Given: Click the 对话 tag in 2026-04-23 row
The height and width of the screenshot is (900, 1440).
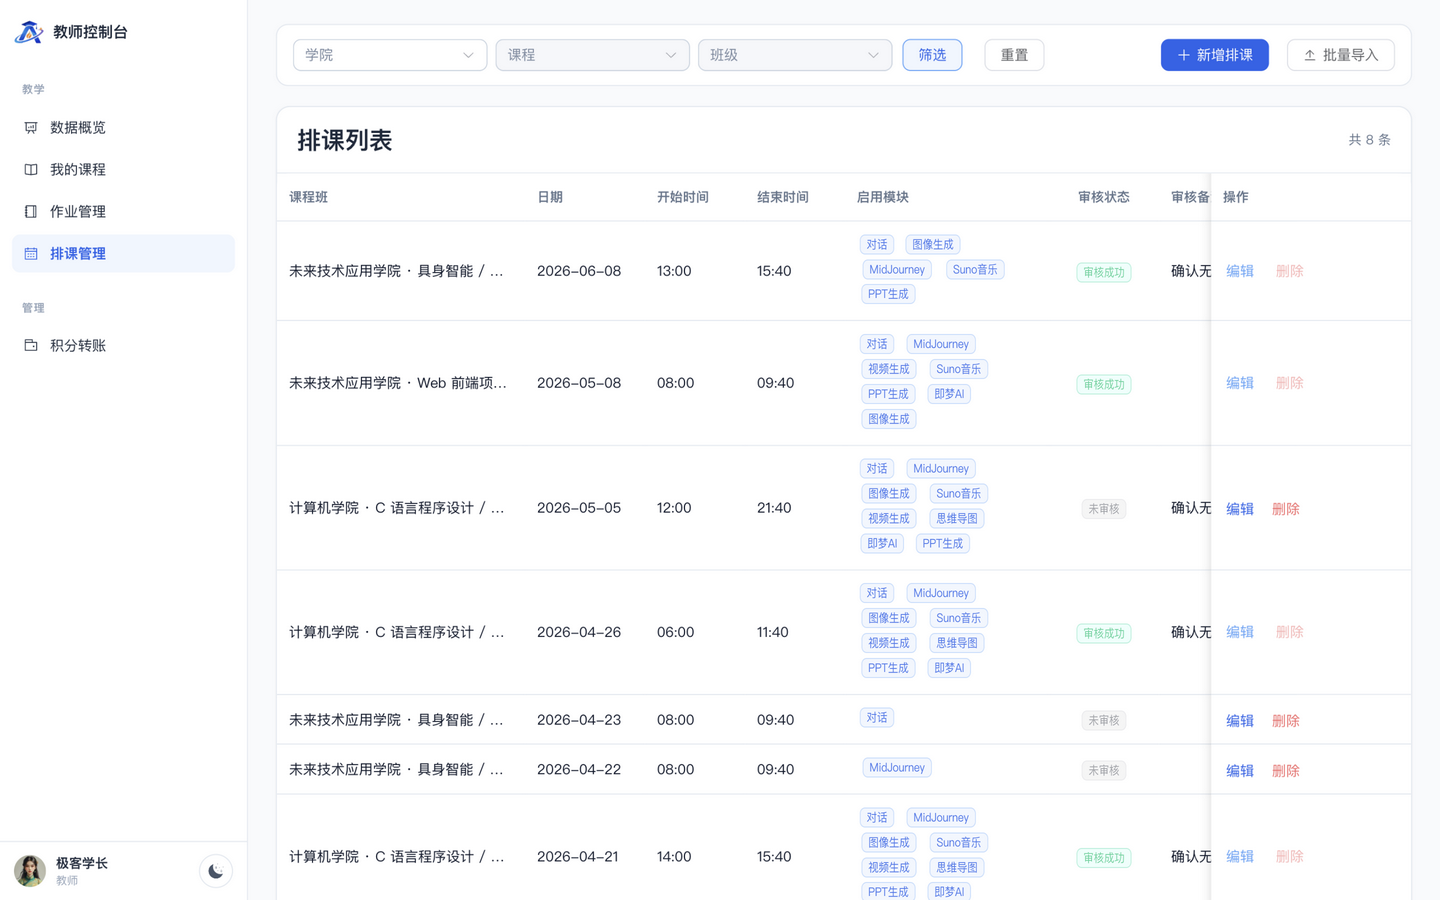Looking at the screenshot, I should click(877, 718).
